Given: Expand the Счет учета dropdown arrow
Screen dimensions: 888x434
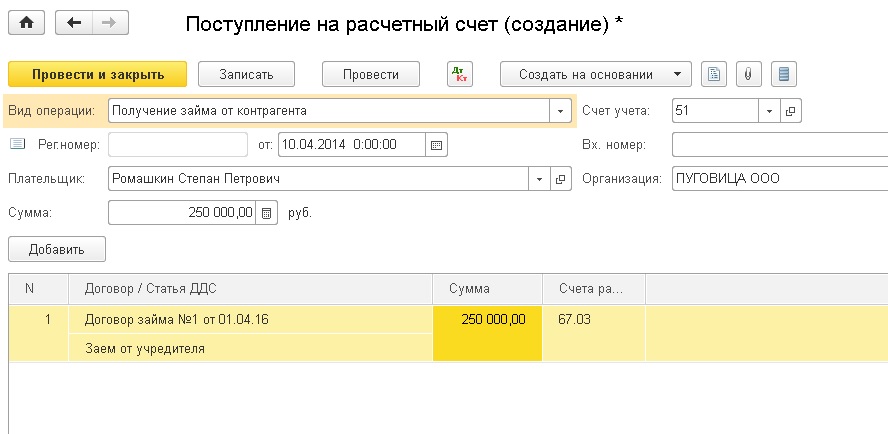Looking at the screenshot, I should (x=770, y=111).
